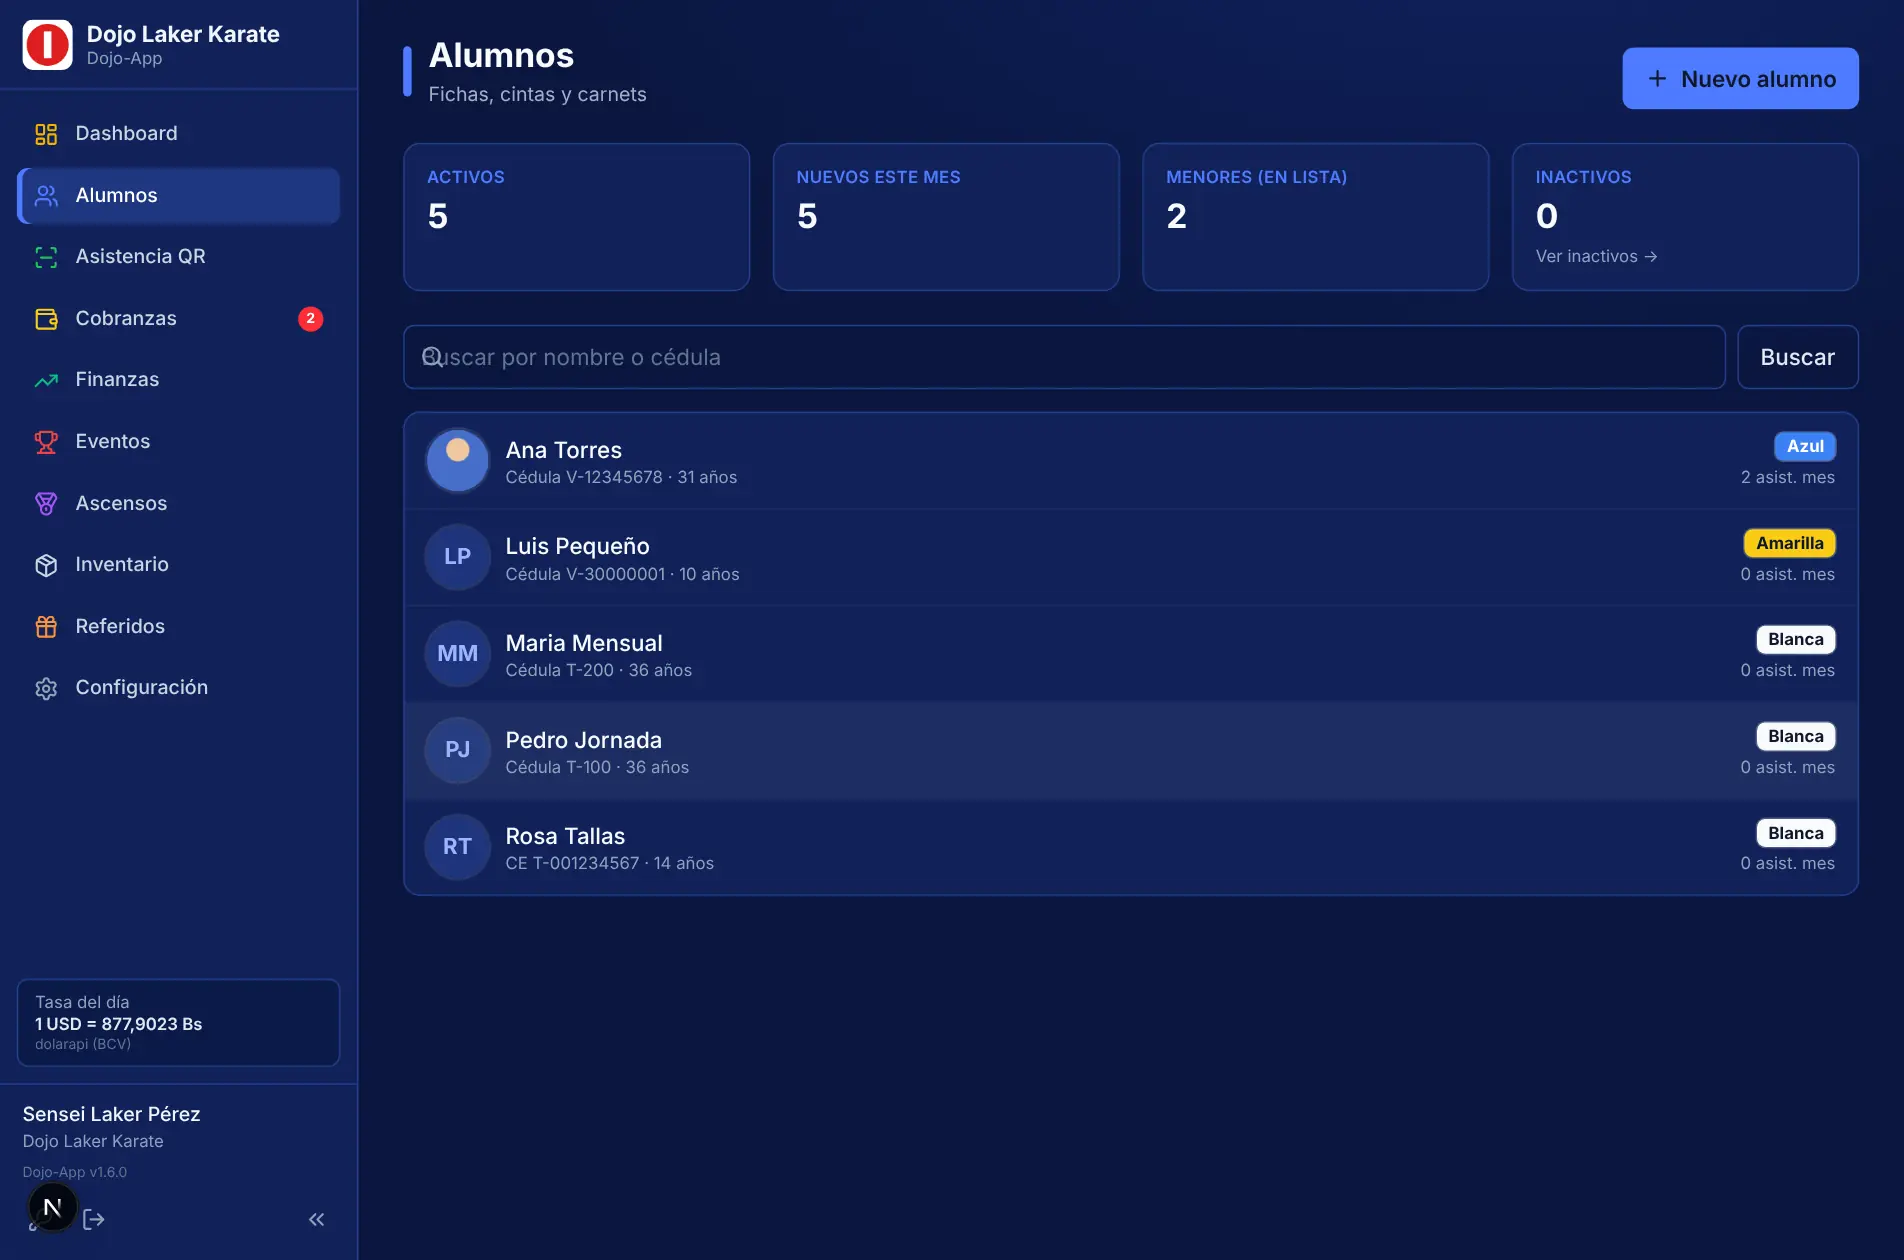Click the Referidos gift icon
Image resolution: width=1904 pixels, height=1260 pixels.
[46, 627]
